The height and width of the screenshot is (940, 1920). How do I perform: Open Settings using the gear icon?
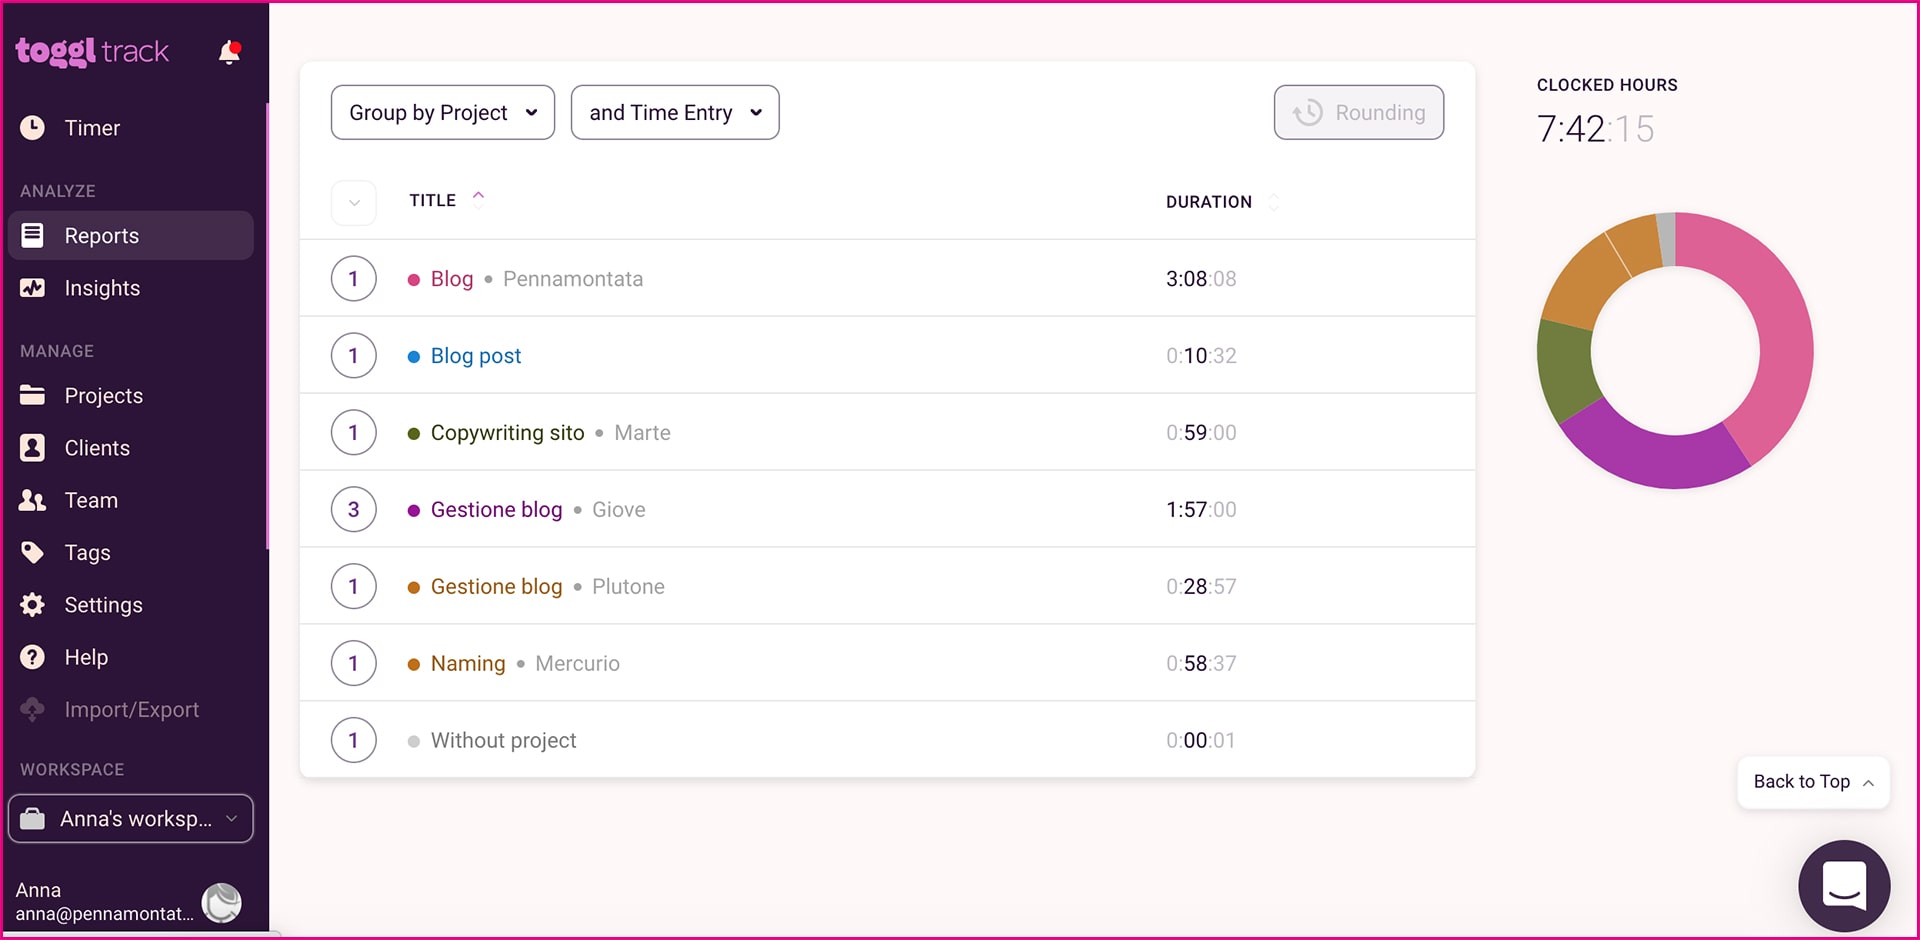[32, 605]
